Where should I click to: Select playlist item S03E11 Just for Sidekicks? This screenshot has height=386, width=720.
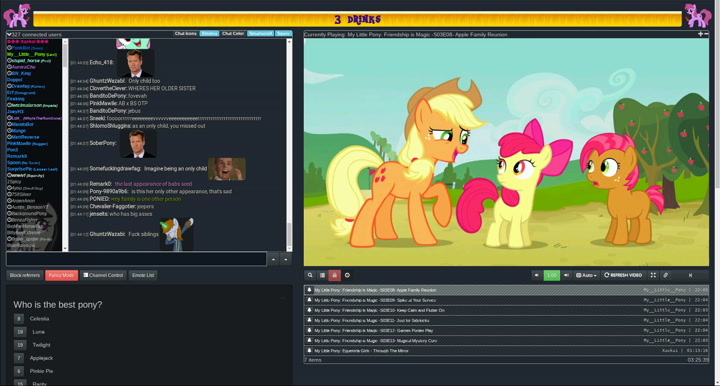pyautogui.click(x=506, y=320)
